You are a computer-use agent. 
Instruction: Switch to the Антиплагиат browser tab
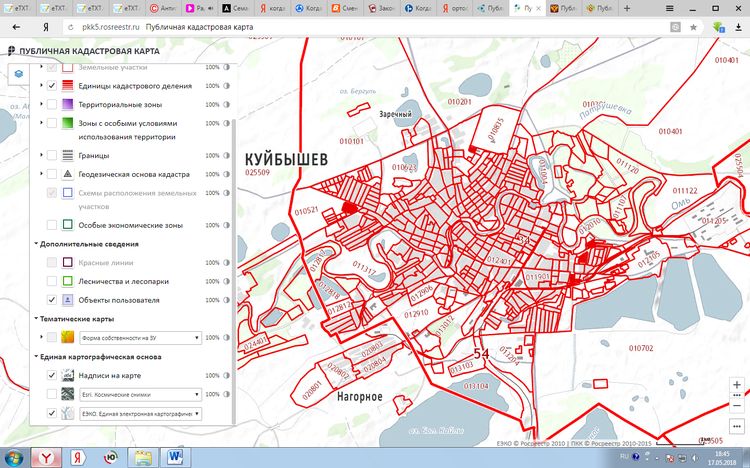(163, 8)
